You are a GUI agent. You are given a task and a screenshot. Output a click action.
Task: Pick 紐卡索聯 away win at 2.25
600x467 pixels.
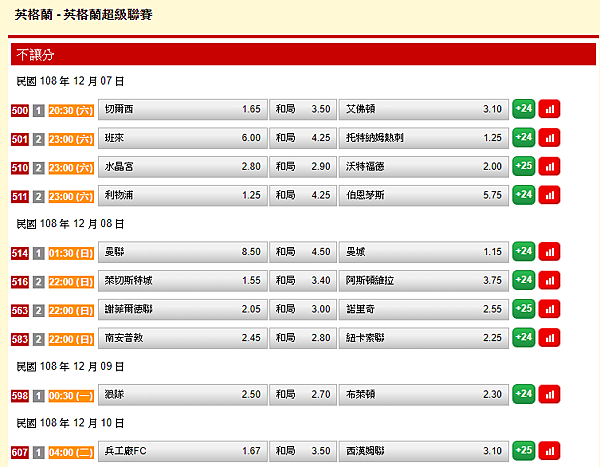[x=424, y=338]
